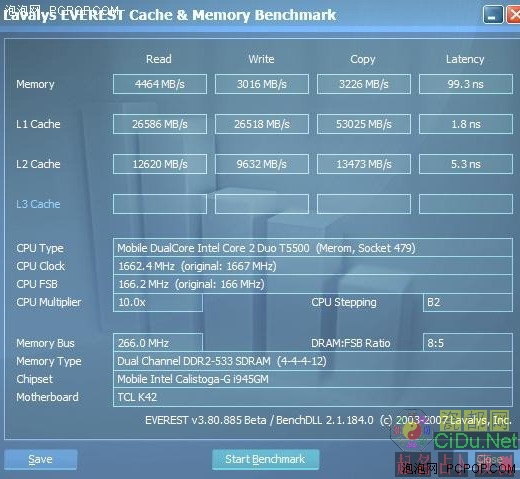Image resolution: width=520 pixels, height=479 pixels.
Task: Click L2 Cache Latency 5.3 ns
Action: (466, 164)
